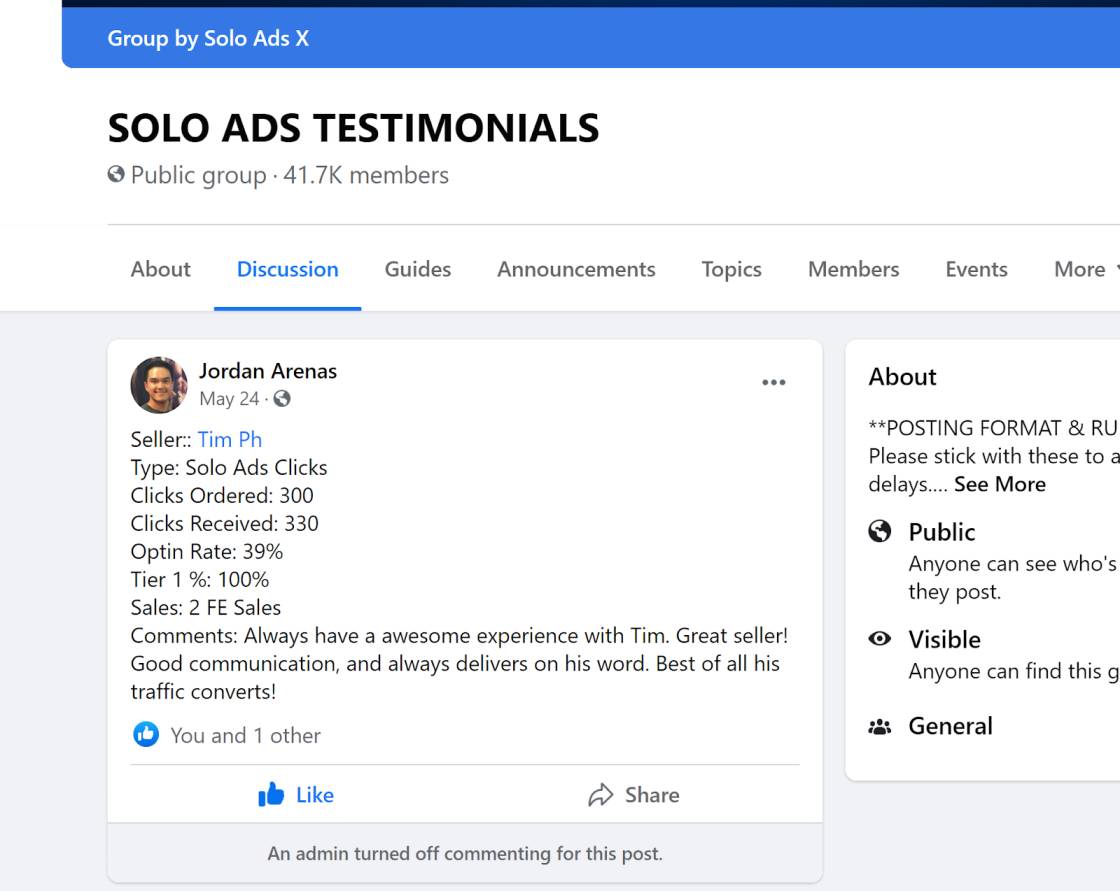Screen dimensions: 1120x891
Task: Click the globe privacy icon beside May 24
Action: [282, 399]
